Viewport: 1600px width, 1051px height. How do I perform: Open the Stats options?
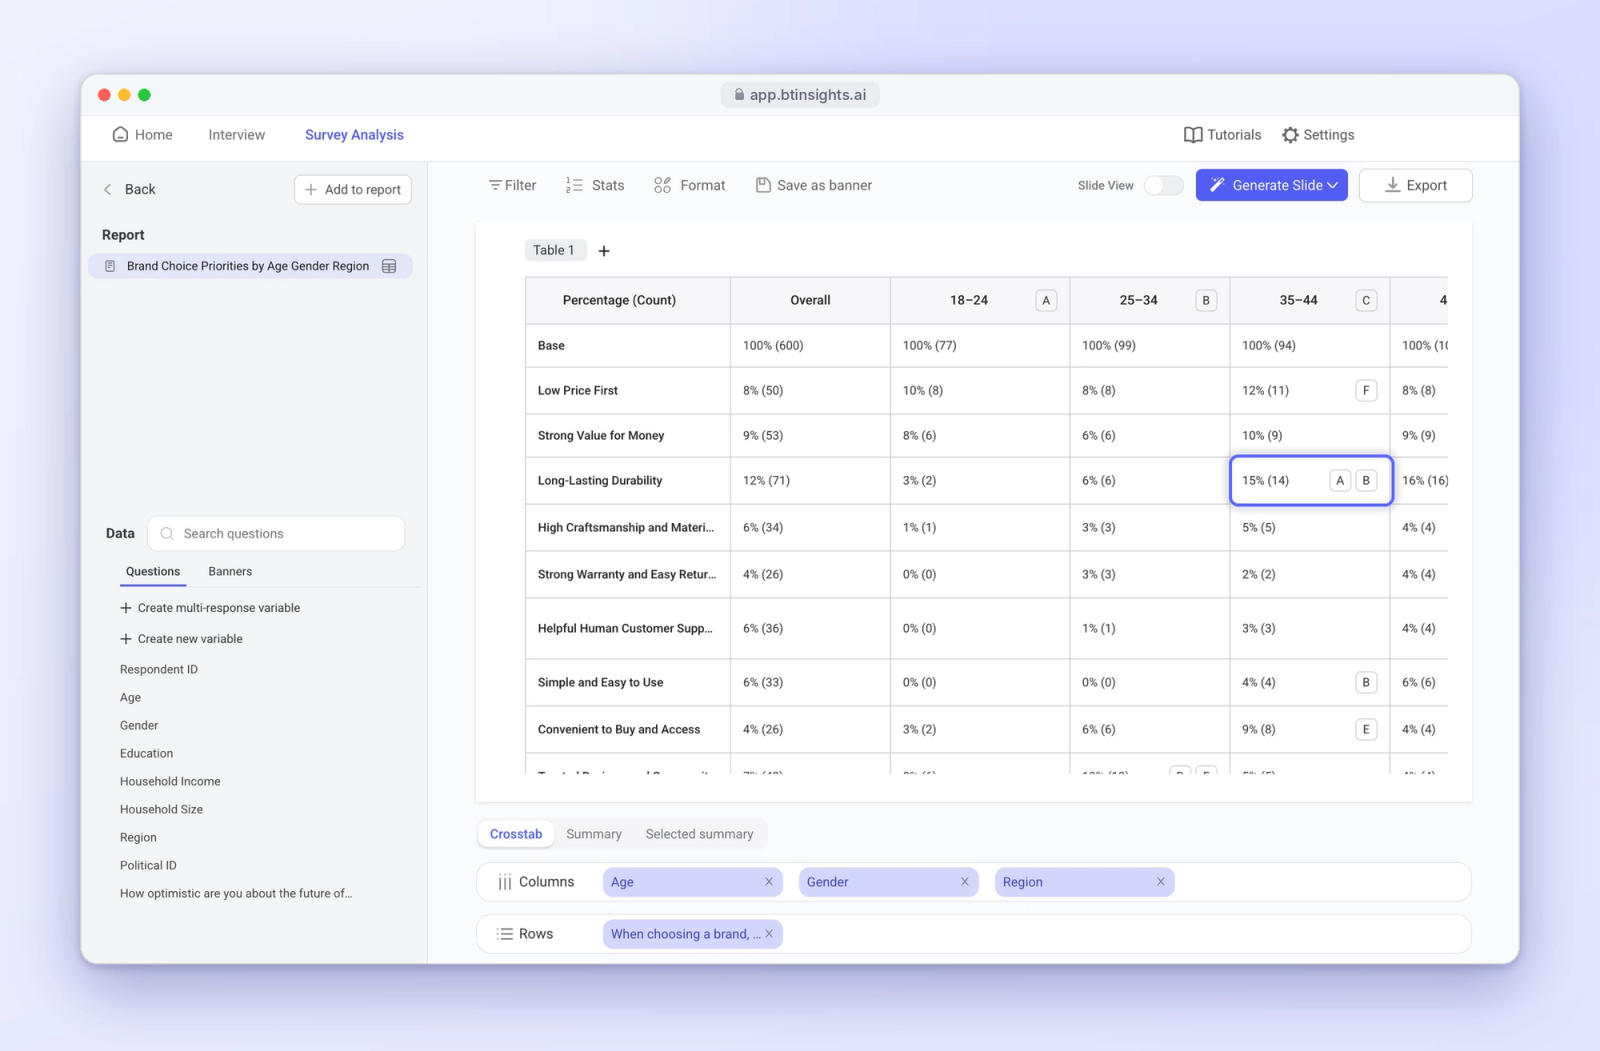(x=595, y=185)
